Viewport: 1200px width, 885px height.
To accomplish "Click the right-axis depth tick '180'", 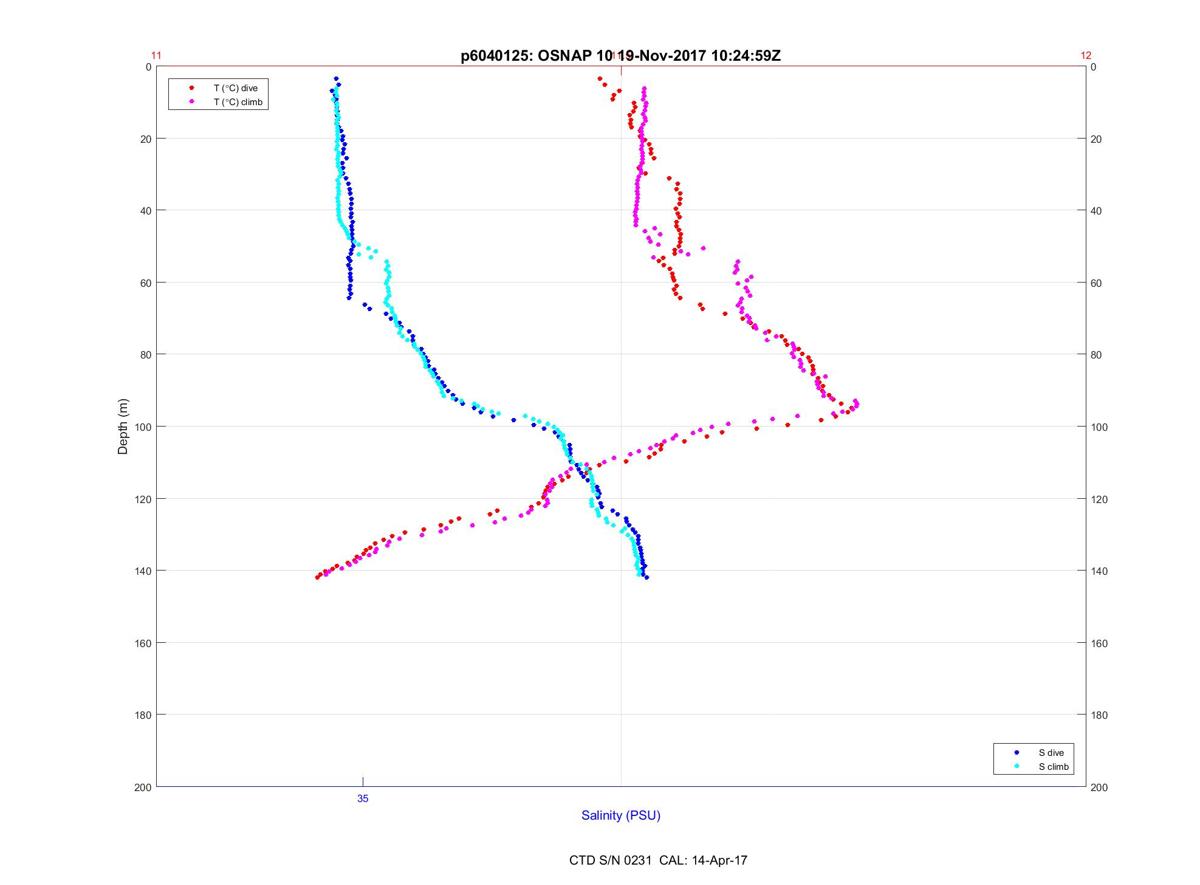I will click(x=1100, y=715).
